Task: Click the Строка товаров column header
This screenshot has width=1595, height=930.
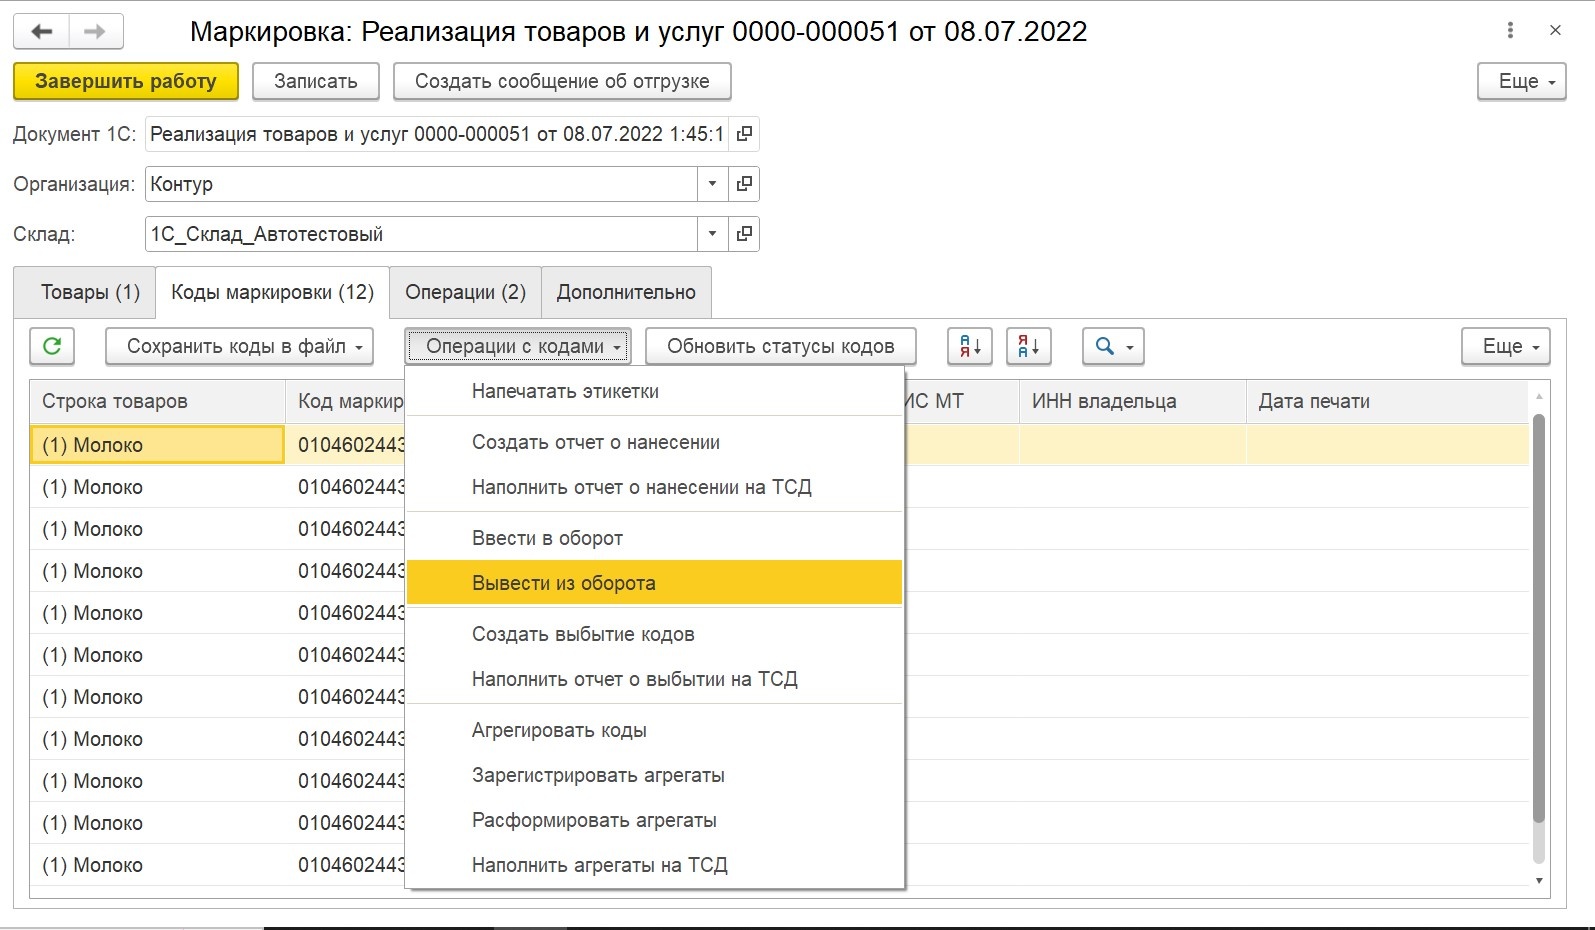Action: [x=158, y=401]
